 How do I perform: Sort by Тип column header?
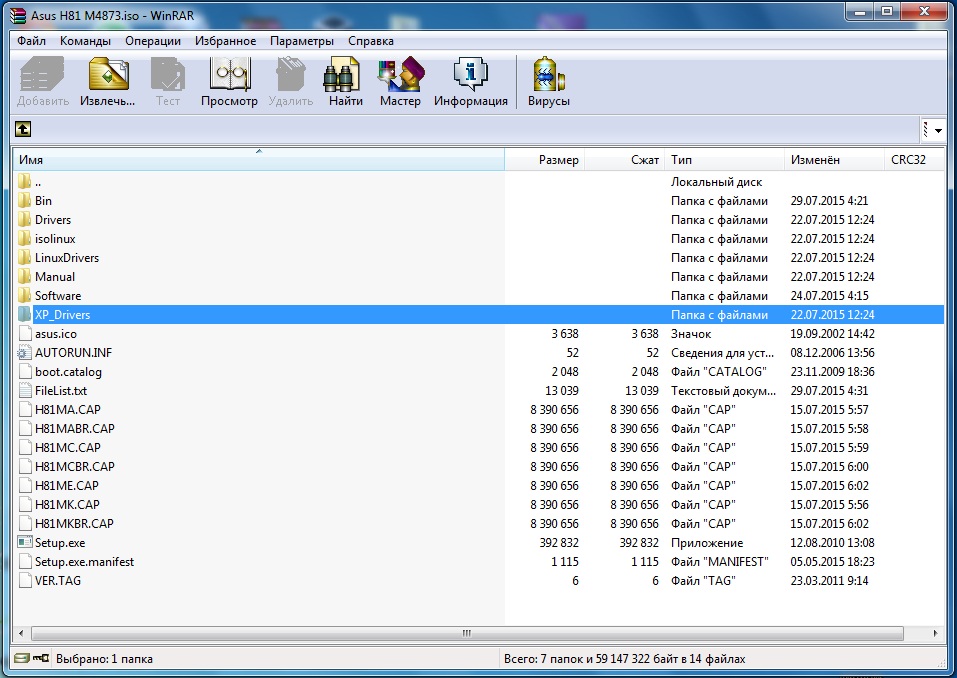coord(724,160)
